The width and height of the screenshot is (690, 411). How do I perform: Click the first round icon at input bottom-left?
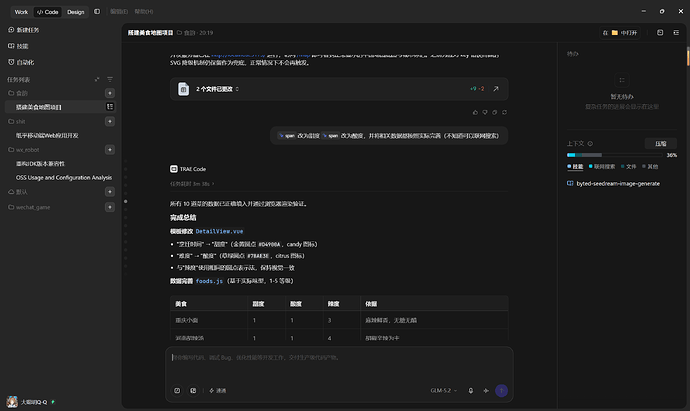point(177,391)
